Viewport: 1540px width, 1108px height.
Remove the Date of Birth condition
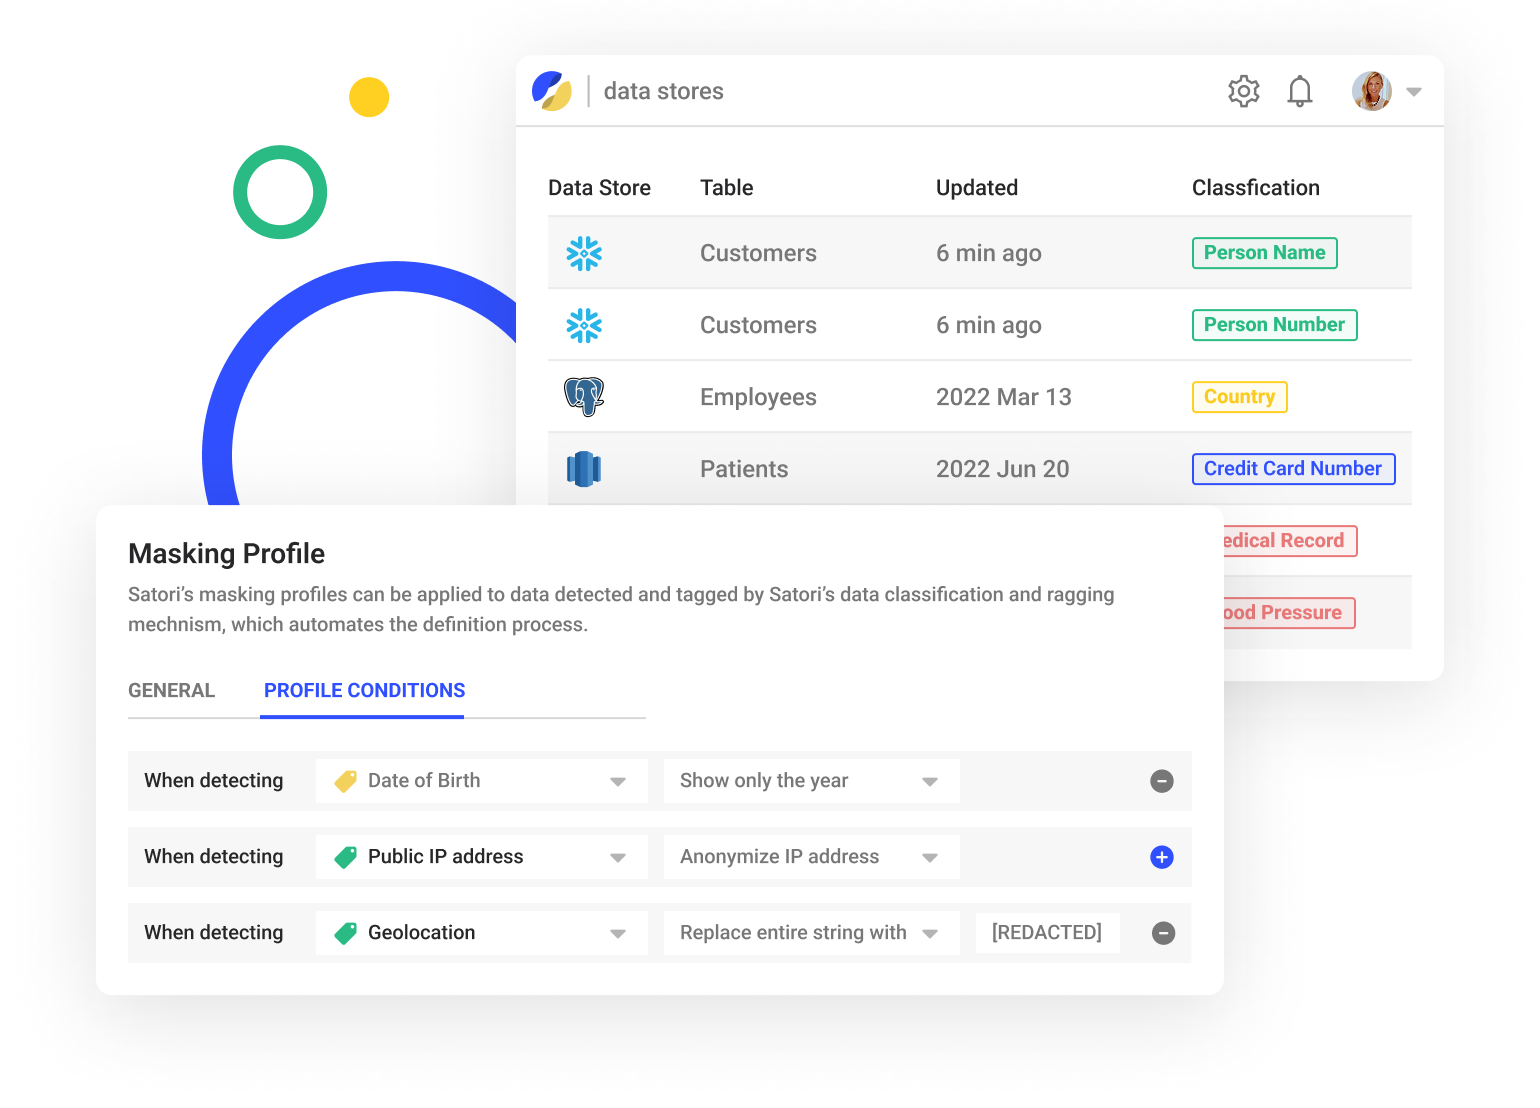point(1162,781)
